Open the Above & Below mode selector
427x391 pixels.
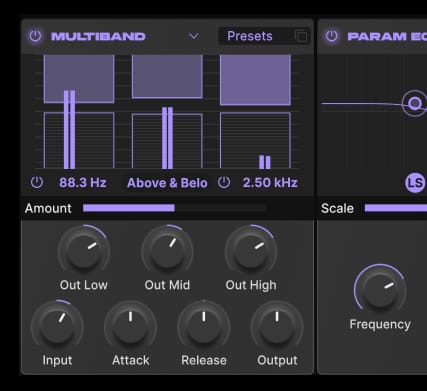coord(167,183)
